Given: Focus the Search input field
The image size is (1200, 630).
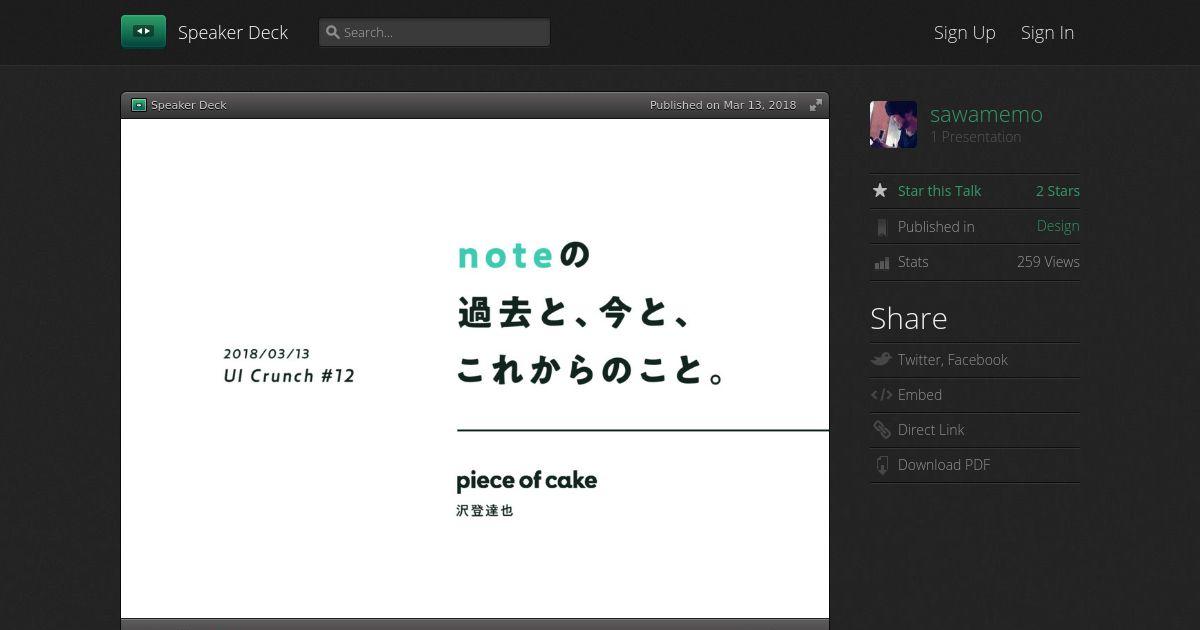Looking at the screenshot, I should pos(434,32).
